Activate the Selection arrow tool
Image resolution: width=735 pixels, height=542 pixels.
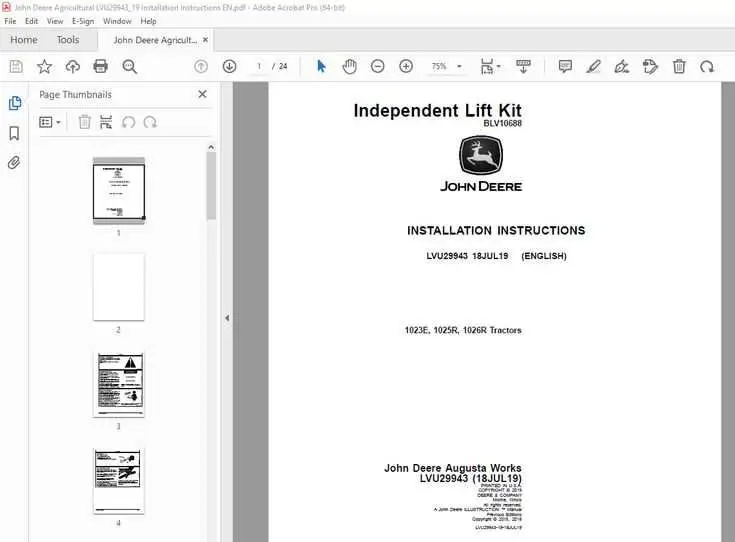point(321,67)
